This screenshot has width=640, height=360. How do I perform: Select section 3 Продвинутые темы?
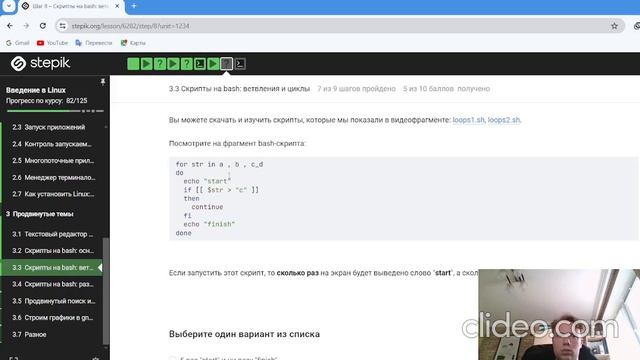point(40,214)
